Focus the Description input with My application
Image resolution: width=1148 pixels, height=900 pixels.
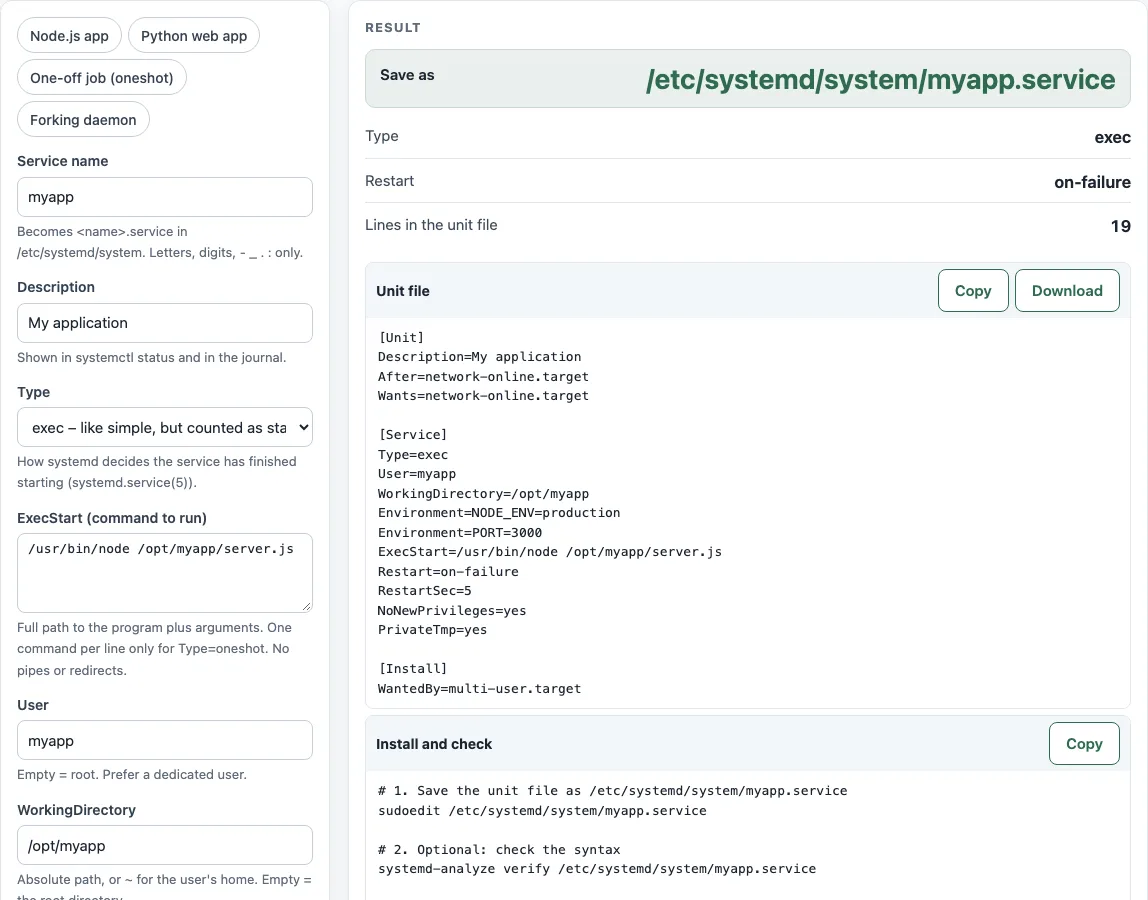pyautogui.click(x=165, y=323)
